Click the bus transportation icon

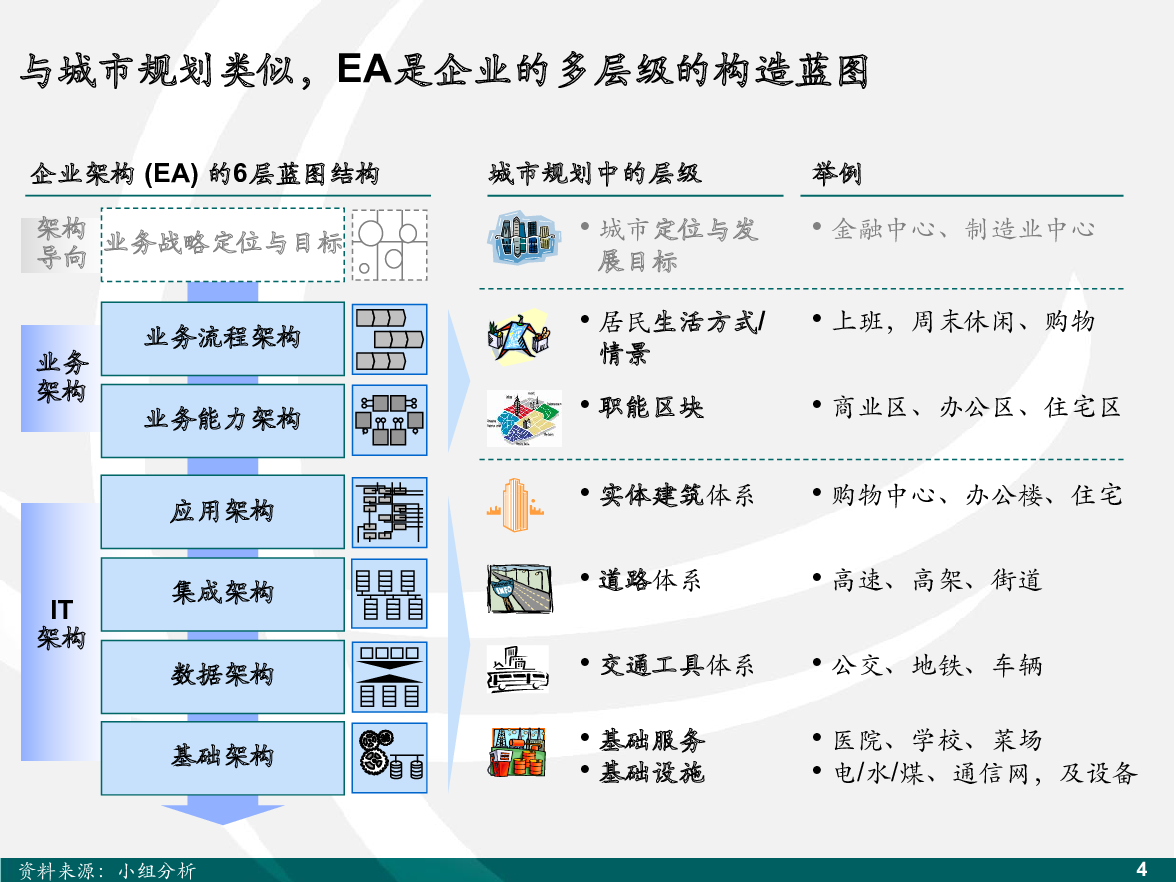tap(517, 670)
